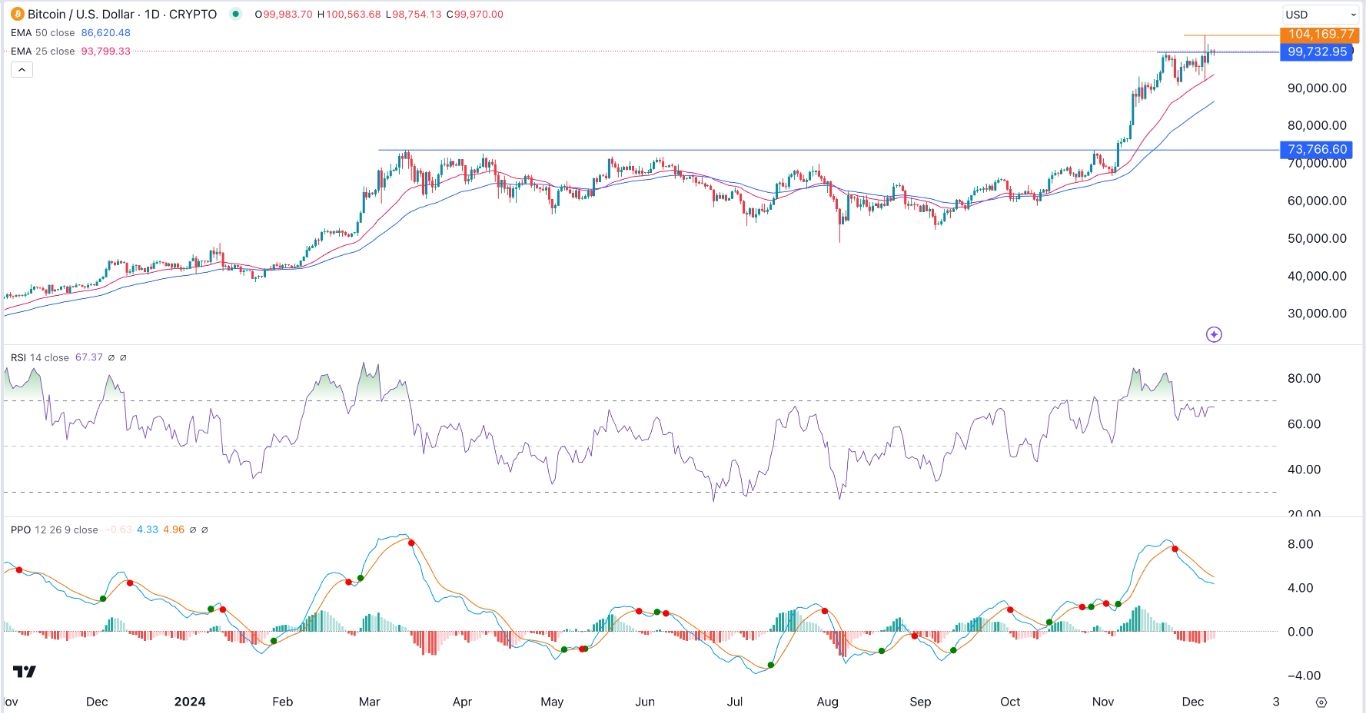Click the 104,169.77 orange price label
This screenshot has width=1366, height=713.
(1318, 34)
